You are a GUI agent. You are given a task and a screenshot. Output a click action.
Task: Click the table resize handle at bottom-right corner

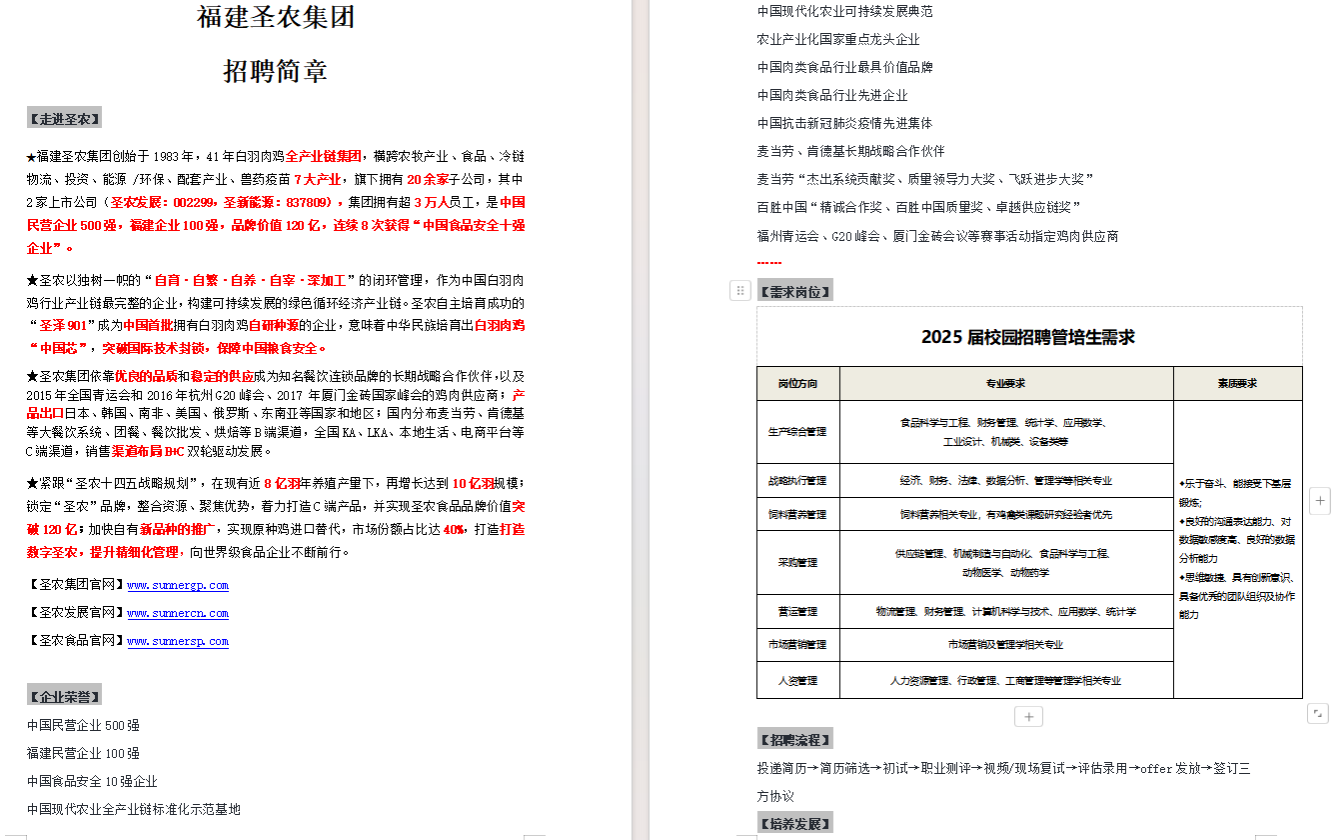click(x=1318, y=713)
